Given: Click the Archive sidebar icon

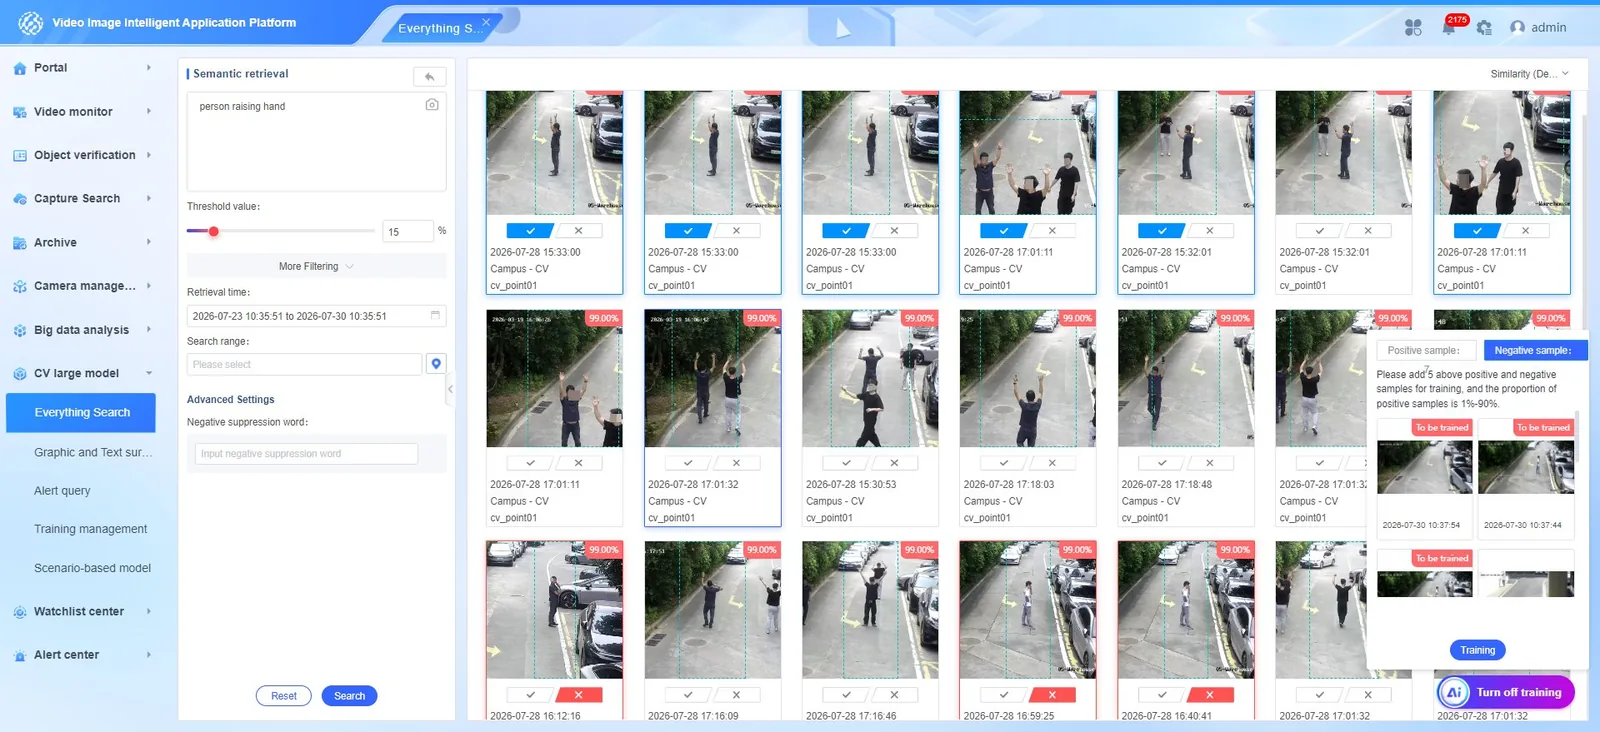Looking at the screenshot, I should pos(19,243).
